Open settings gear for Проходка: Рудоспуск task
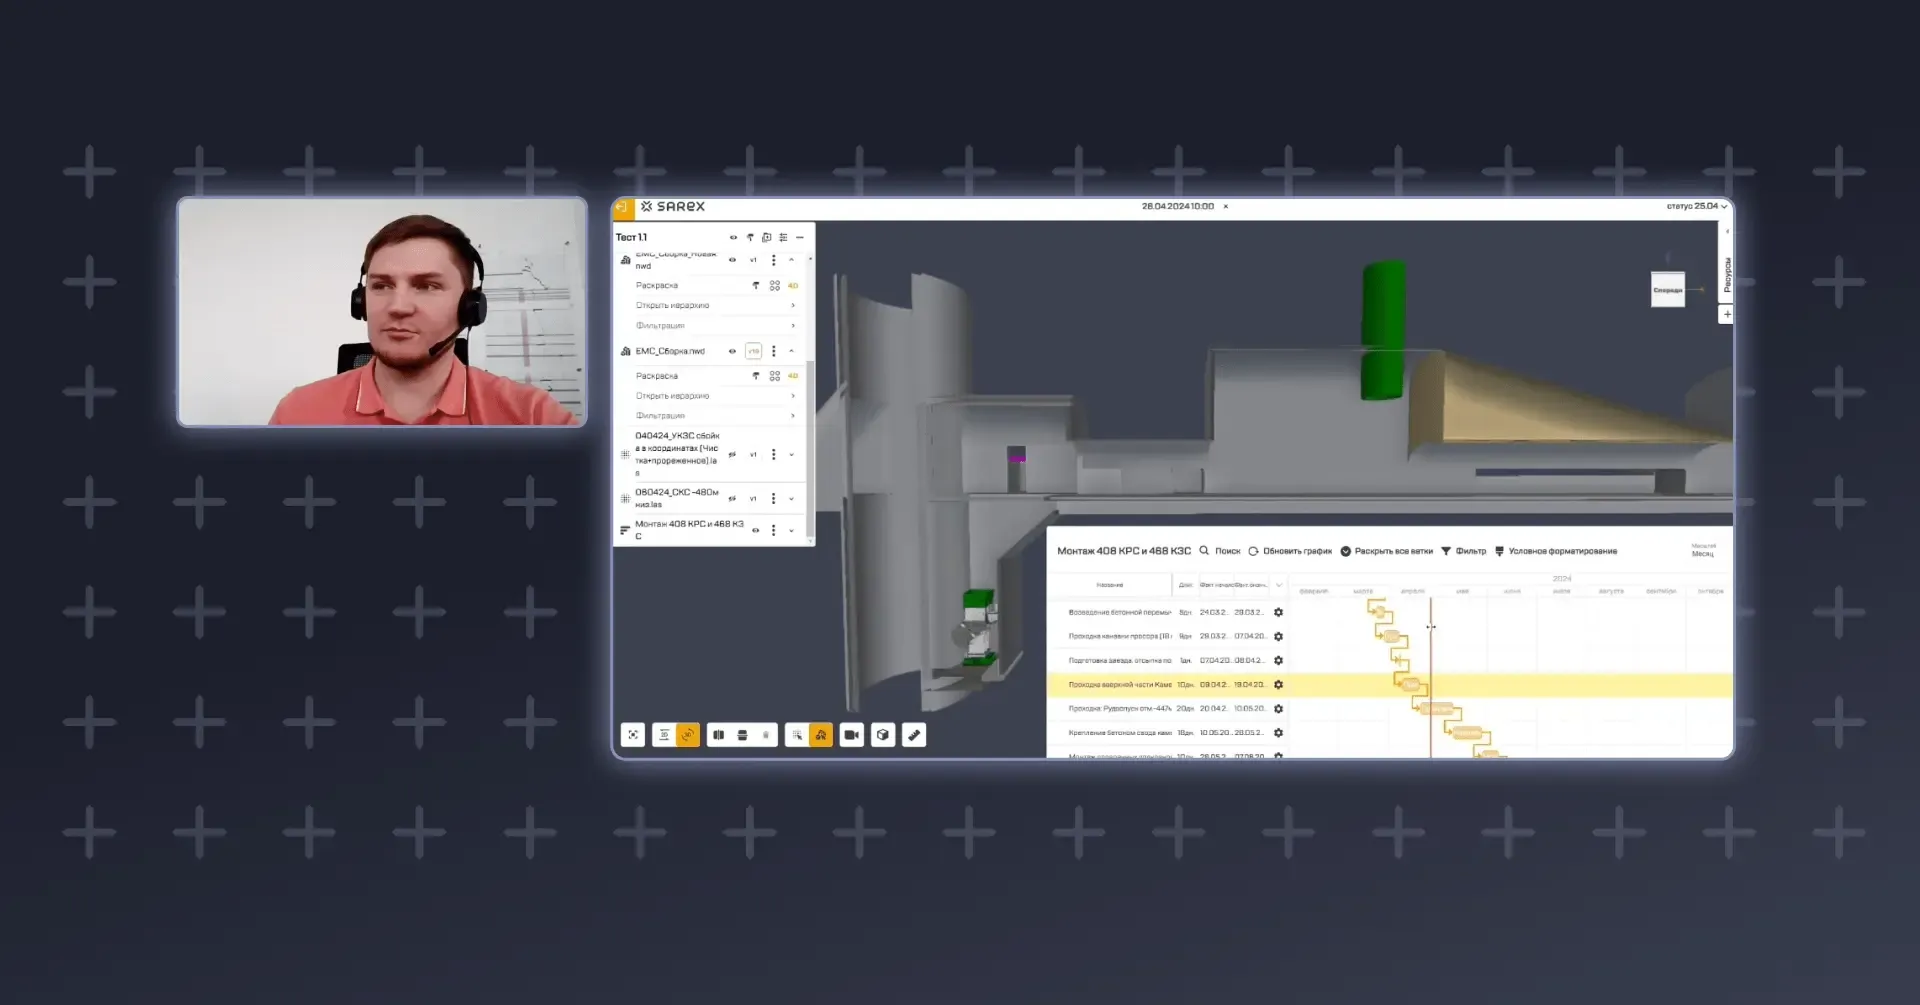Viewport: 1920px width, 1005px height. [1278, 708]
